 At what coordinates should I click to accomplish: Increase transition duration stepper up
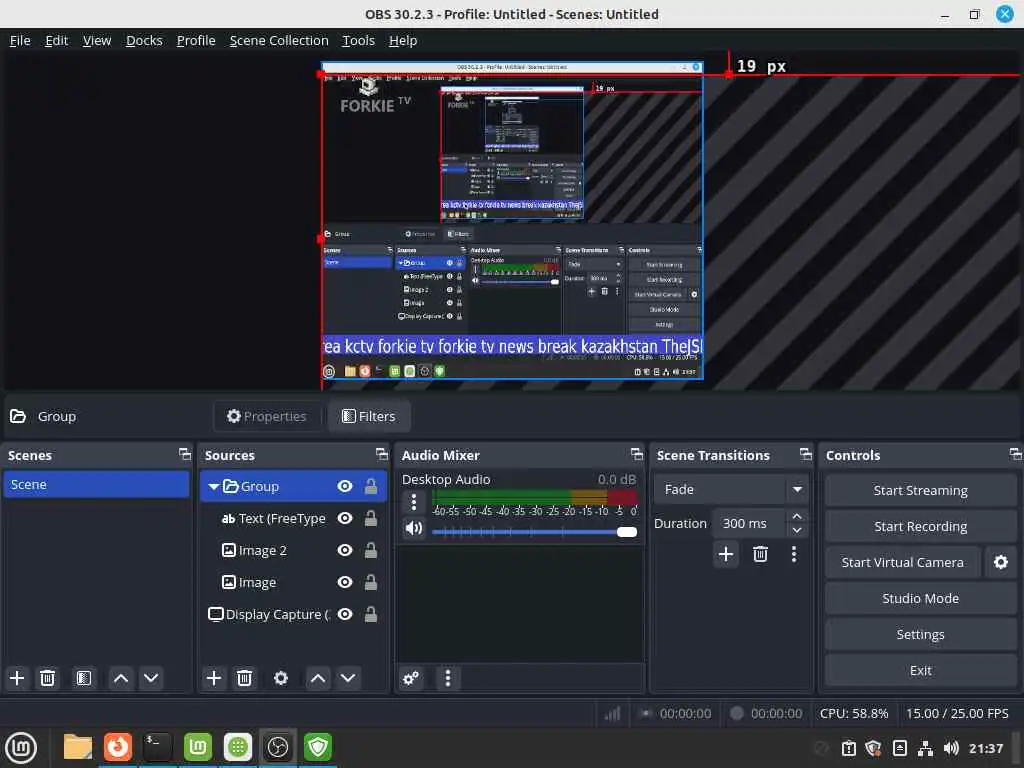pyautogui.click(x=797, y=516)
